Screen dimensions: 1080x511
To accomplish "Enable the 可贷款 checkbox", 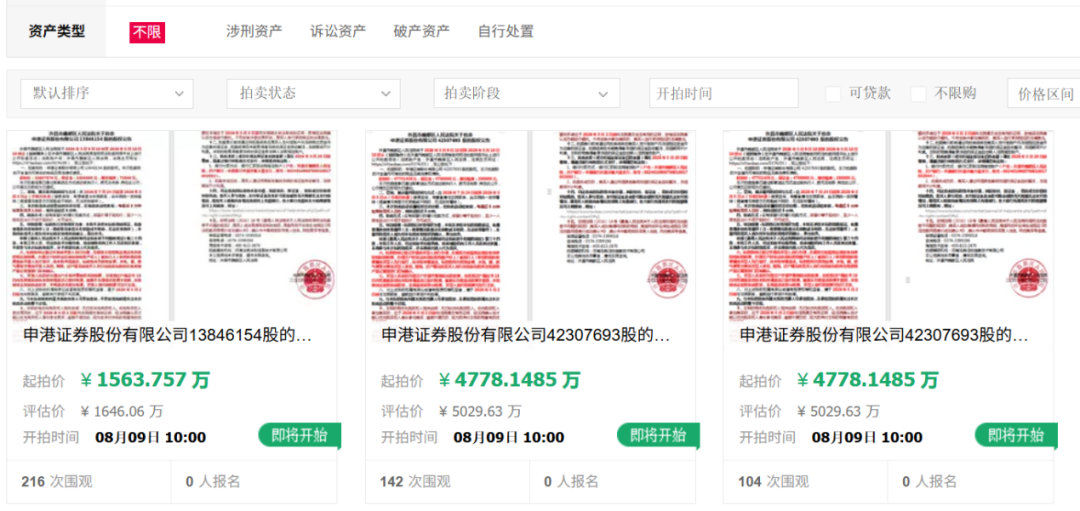I will tap(833, 94).
